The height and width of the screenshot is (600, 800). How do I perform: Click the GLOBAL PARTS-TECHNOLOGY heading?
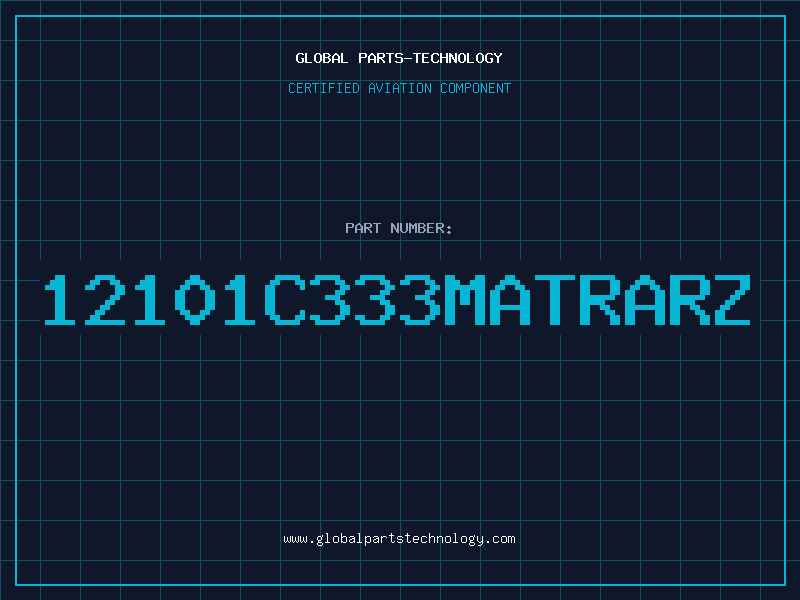(x=399, y=58)
